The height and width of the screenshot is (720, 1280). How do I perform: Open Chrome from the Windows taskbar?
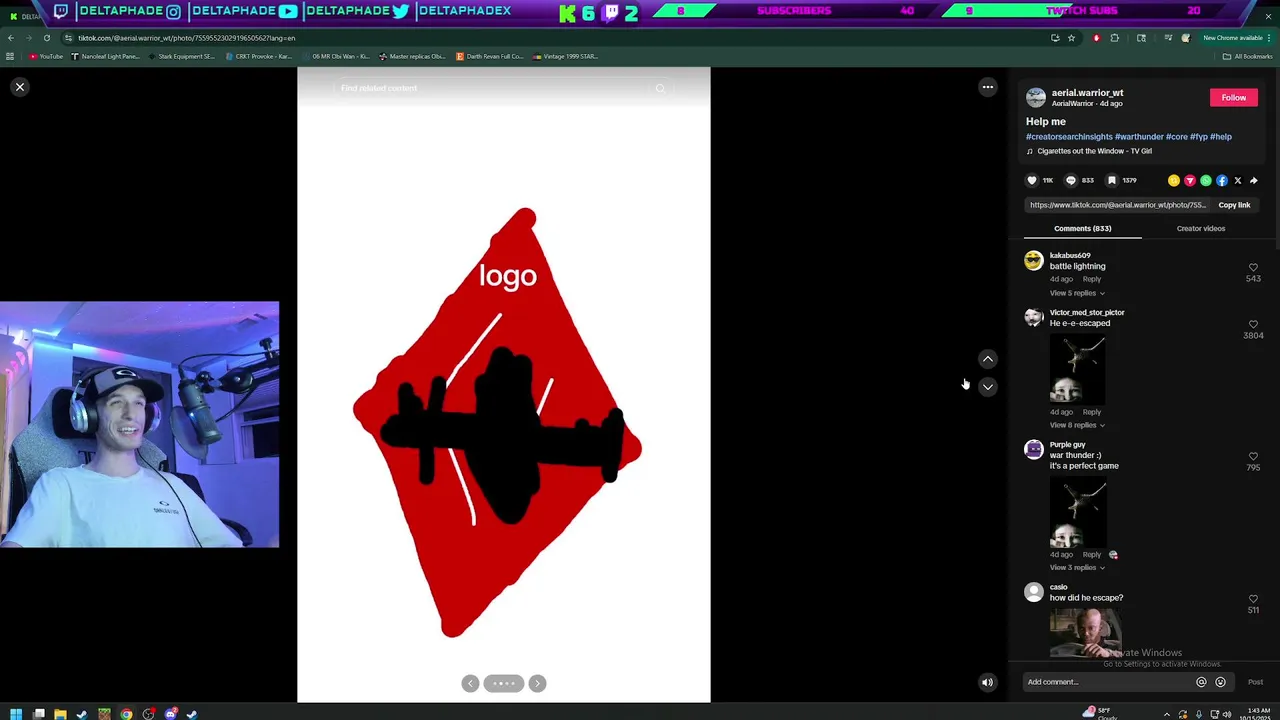[126, 714]
